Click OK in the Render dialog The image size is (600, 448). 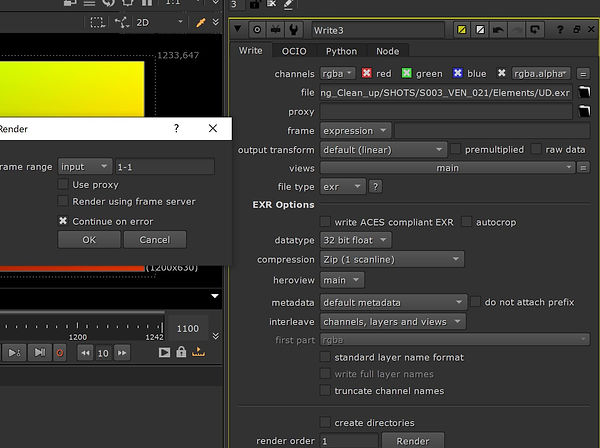89,239
